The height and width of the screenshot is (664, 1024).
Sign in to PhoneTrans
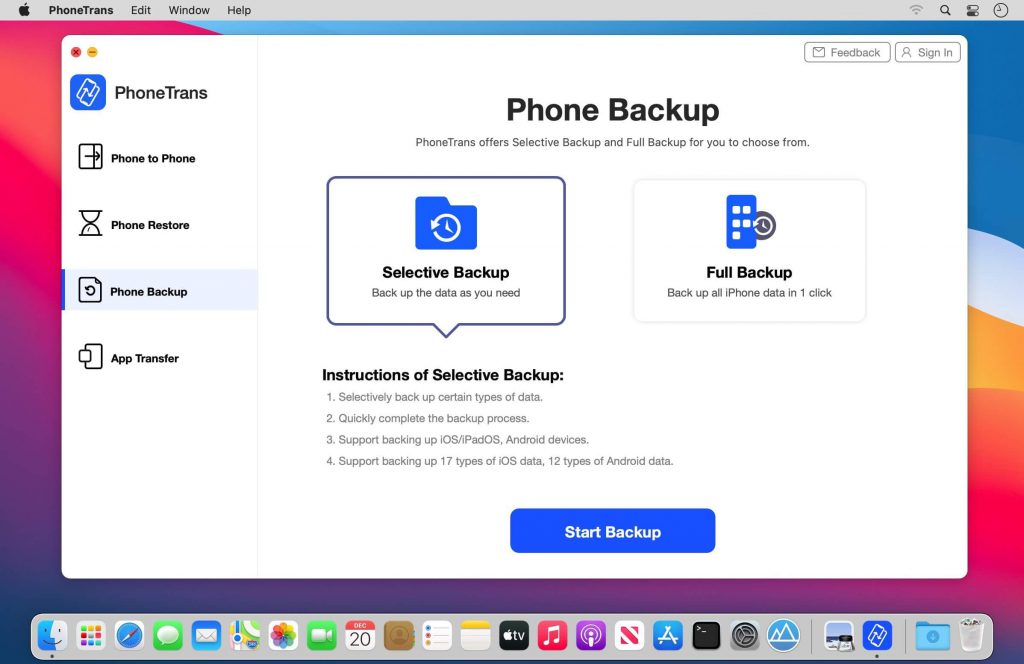coord(927,52)
